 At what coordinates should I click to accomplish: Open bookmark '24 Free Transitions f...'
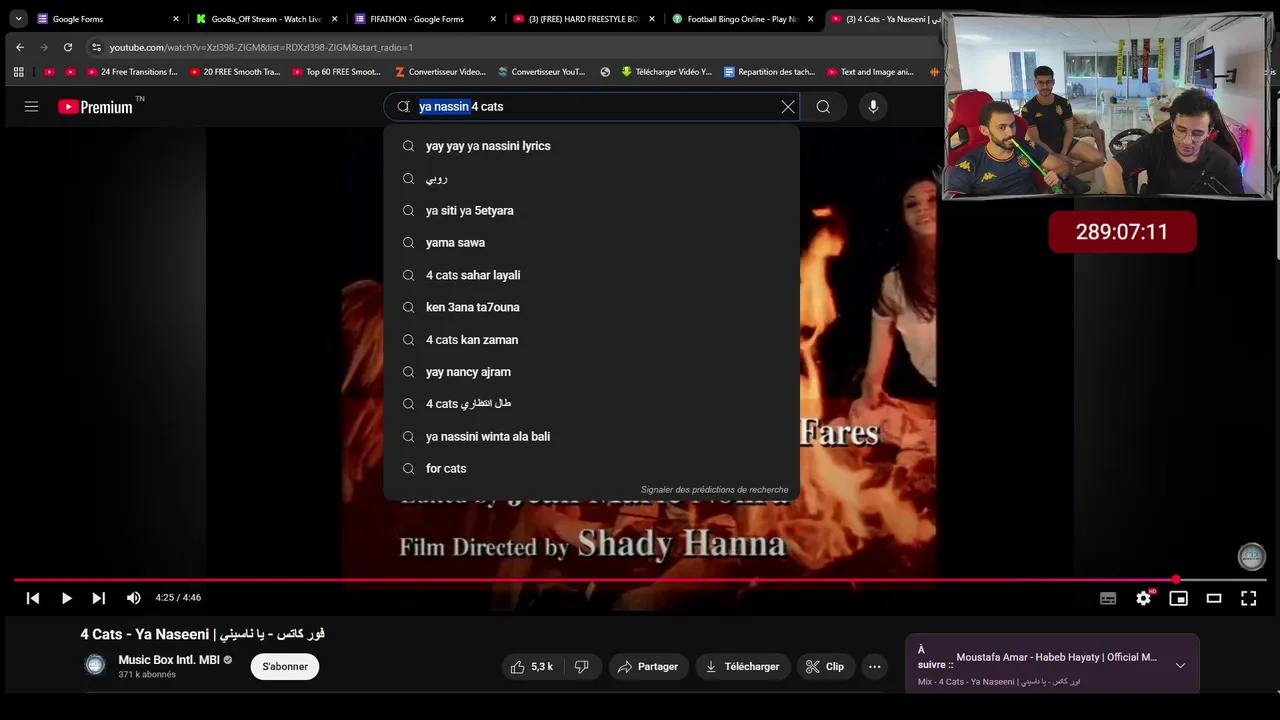tap(131, 72)
